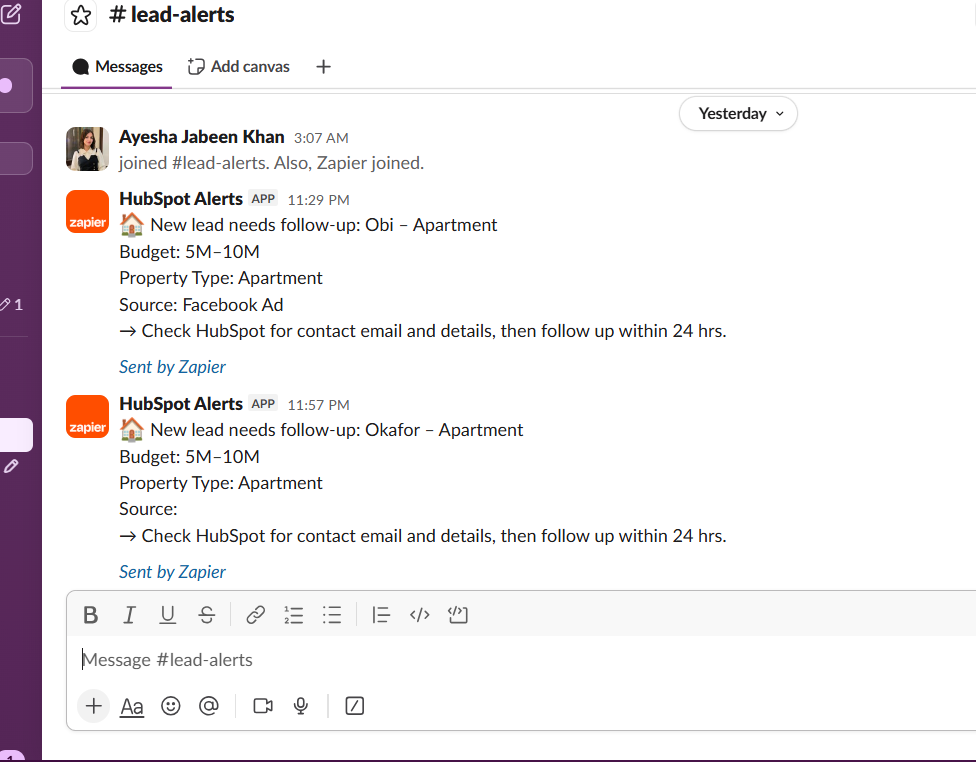
Task: Click the 11:57 PM timestamp
Action: [318, 405]
